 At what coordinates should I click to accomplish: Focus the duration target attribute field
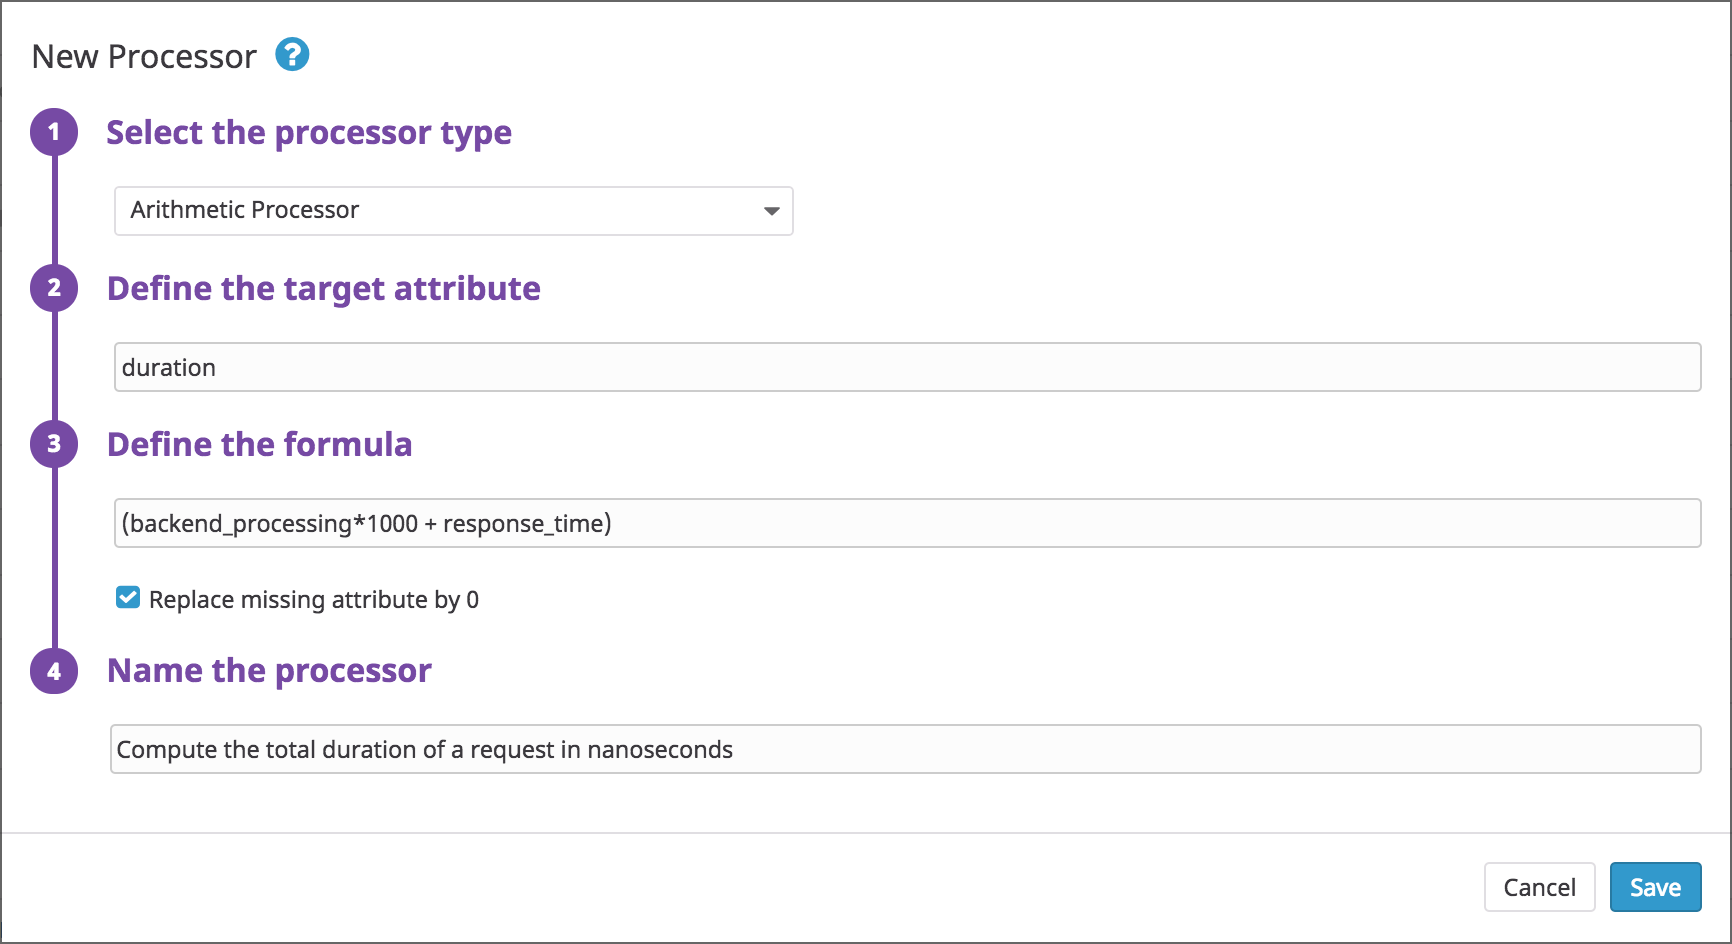coord(906,367)
